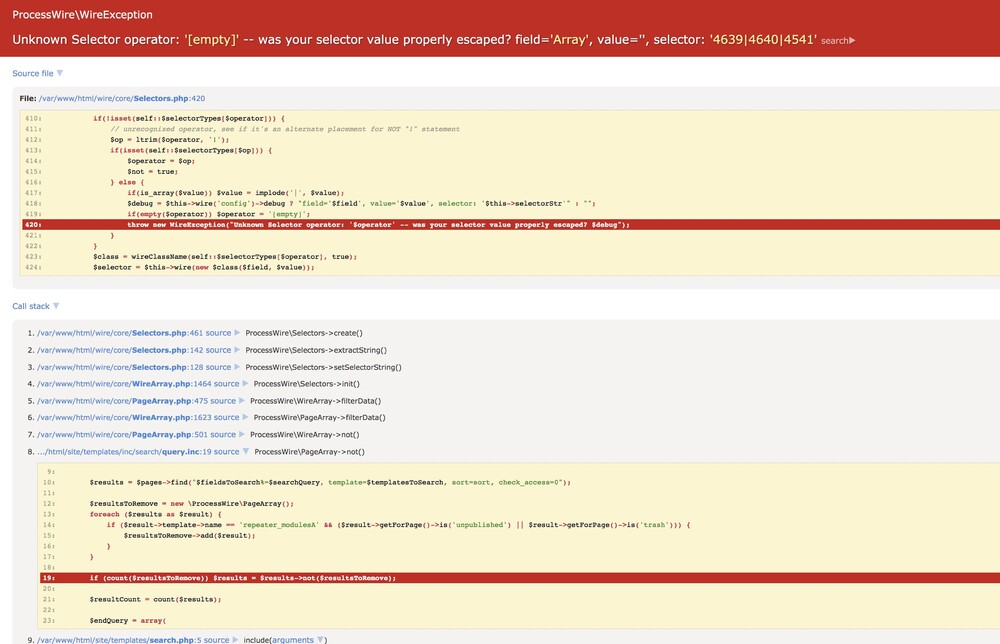
Task: Open the WireArray.php:1464 file link
Action: point(124,384)
